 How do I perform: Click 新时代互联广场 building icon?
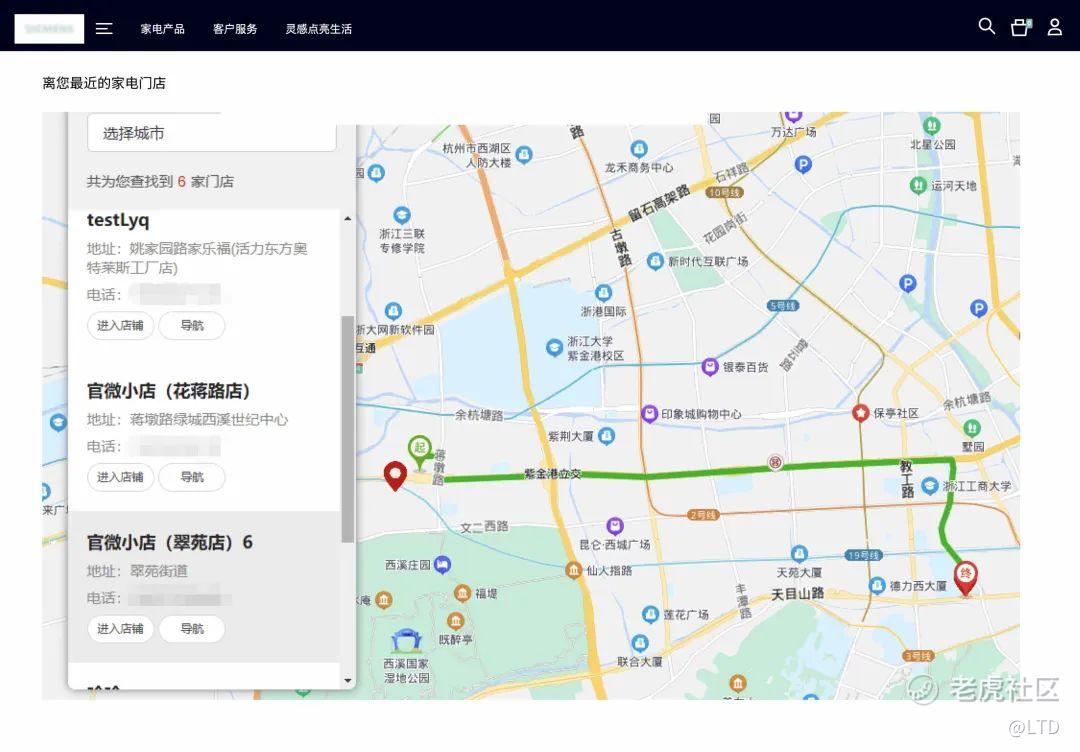click(655, 261)
